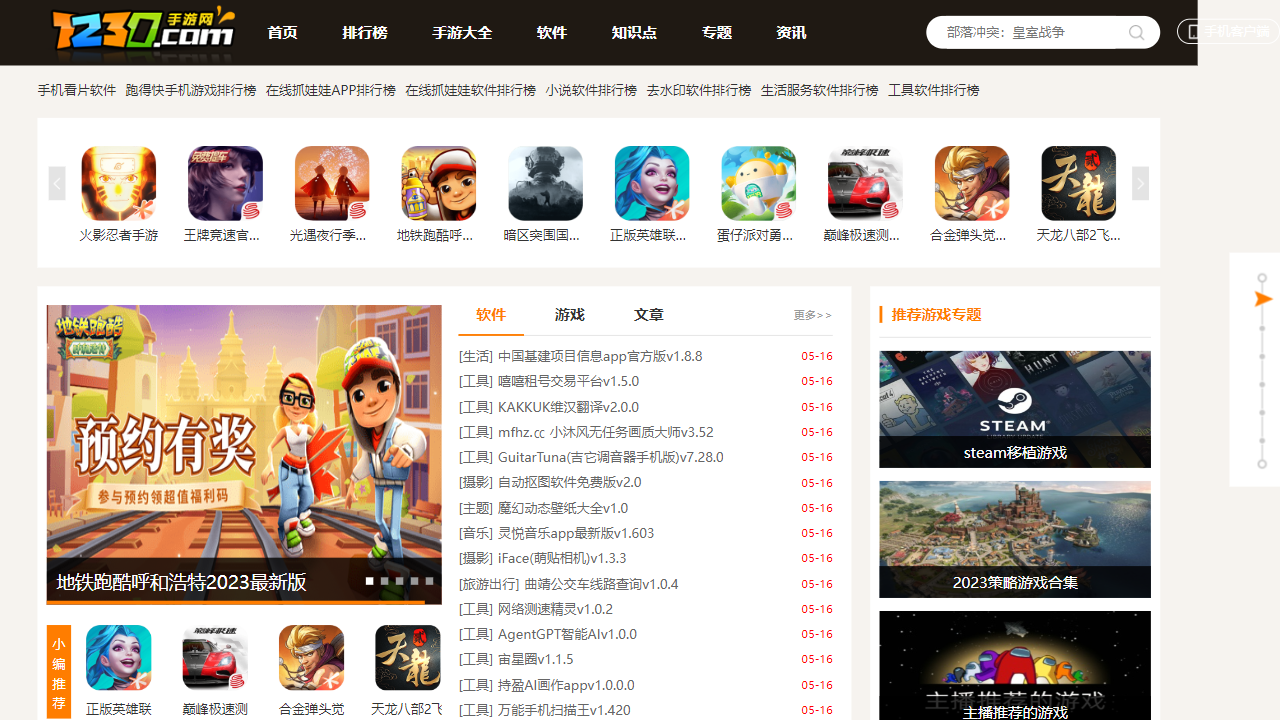The width and height of the screenshot is (1280, 720).
Task: Click carousel previous arrow button
Action: [x=57, y=183]
